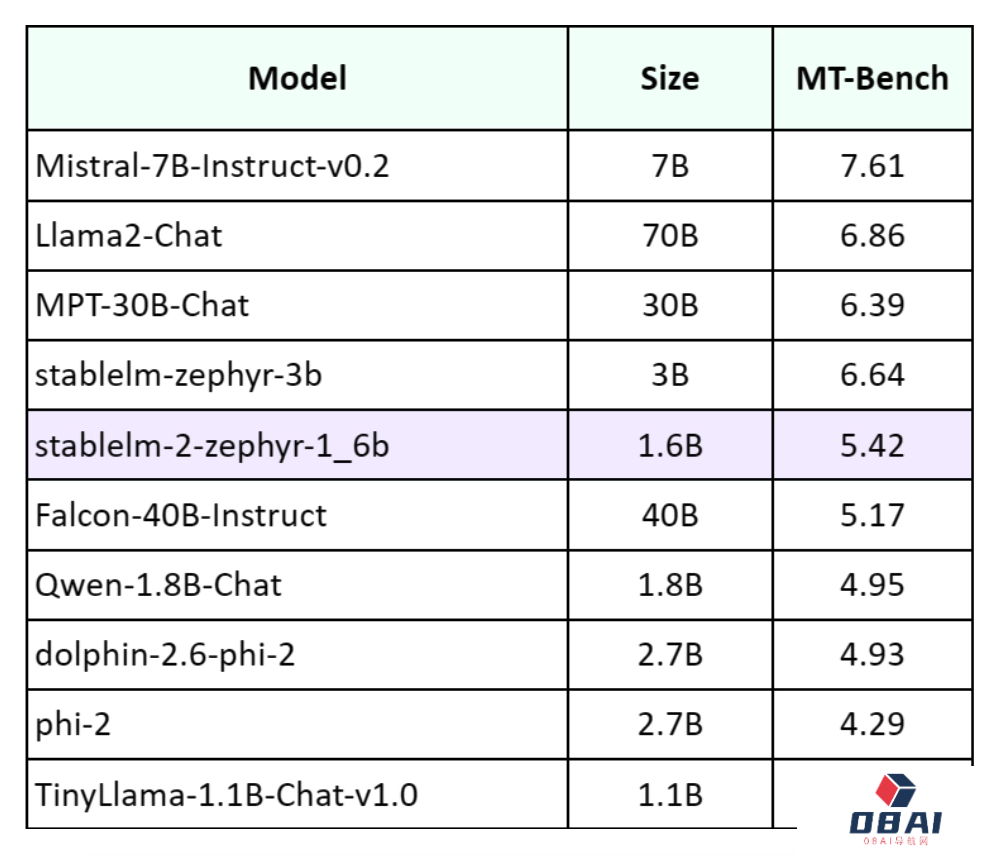
Task: Click the Mistral-7B-Instruct-v0.2 model cell
Action: click(x=212, y=165)
